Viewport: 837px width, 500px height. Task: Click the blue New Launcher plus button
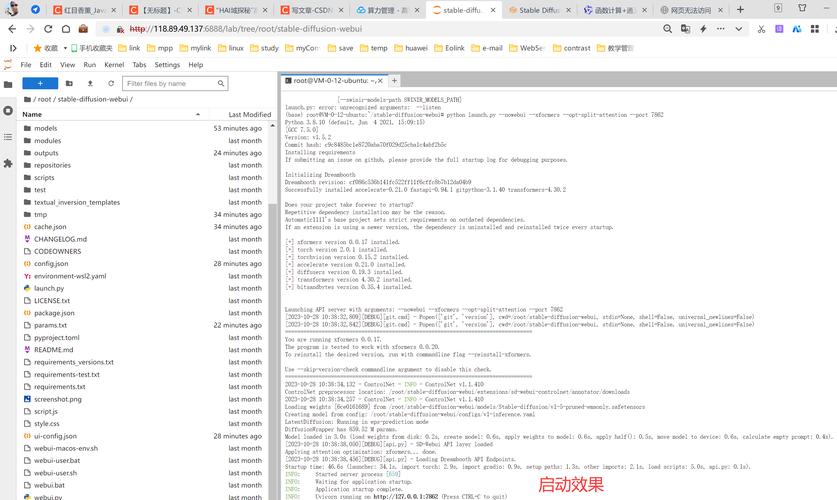pyautogui.click(x=40, y=83)
